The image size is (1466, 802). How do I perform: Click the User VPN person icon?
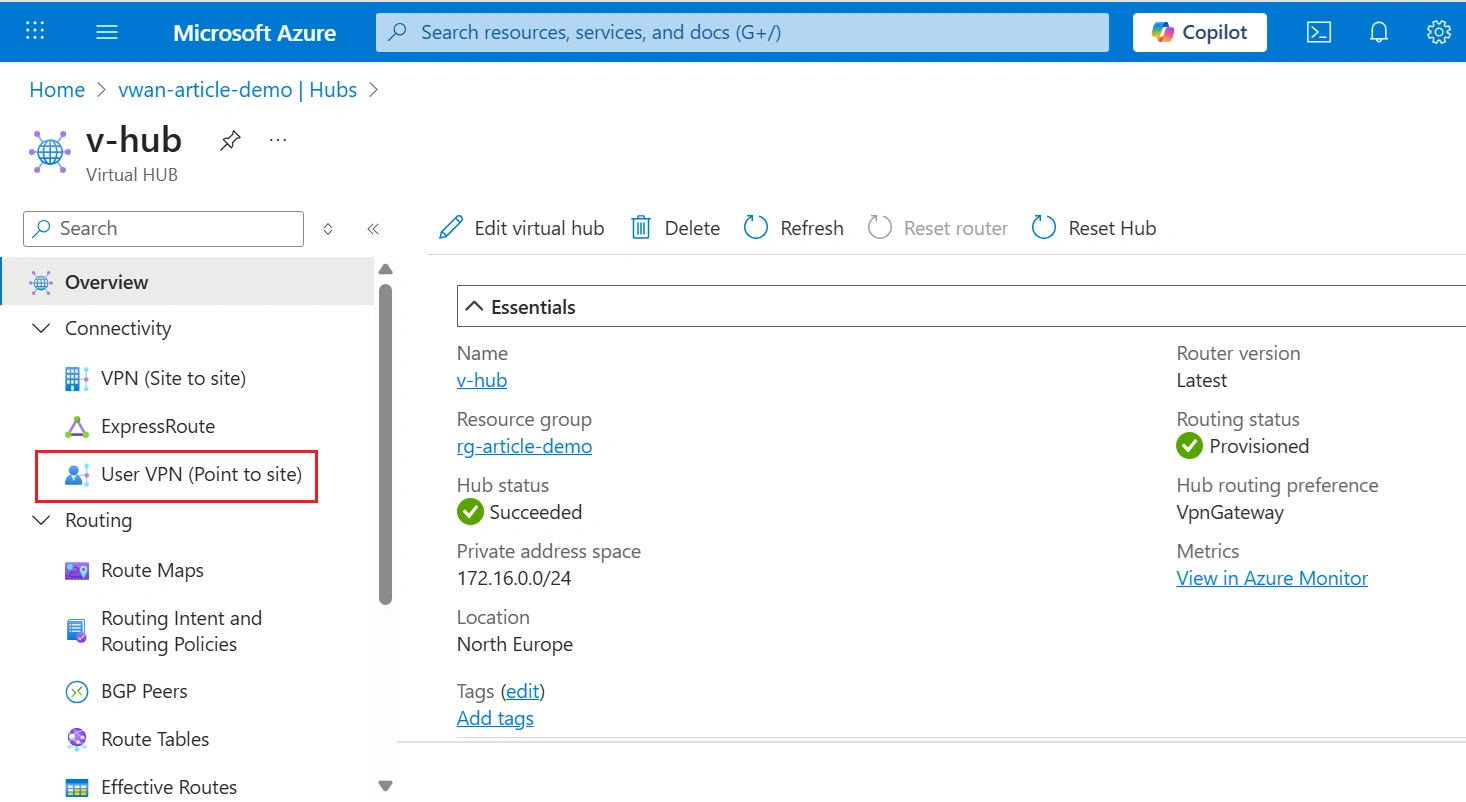[x=77, y=474]
